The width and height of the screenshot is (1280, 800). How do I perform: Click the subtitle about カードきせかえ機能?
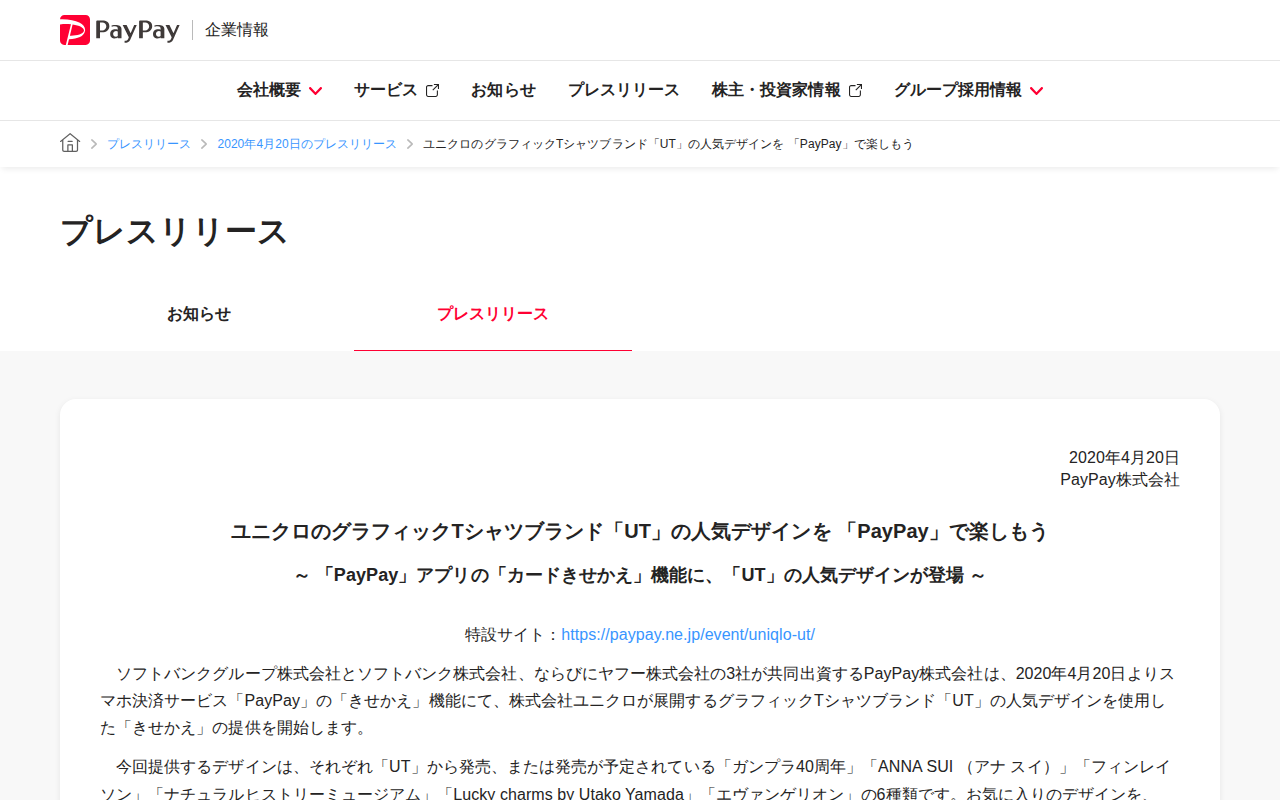click(x=640, y=575)
